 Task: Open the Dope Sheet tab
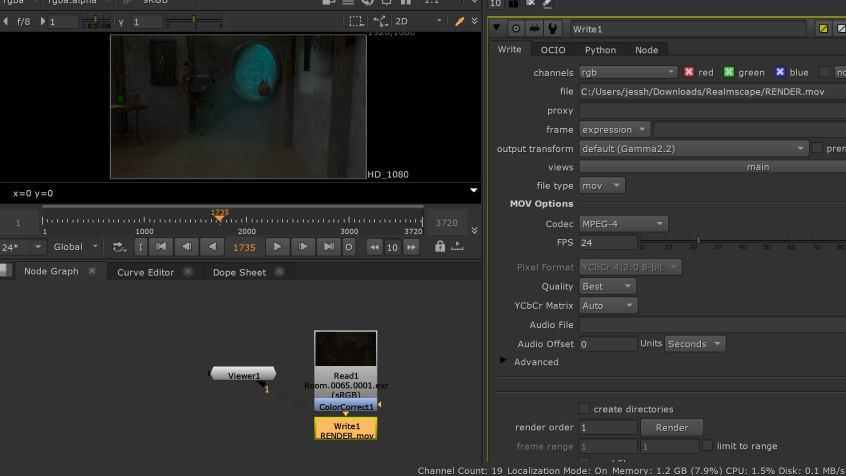239,272
